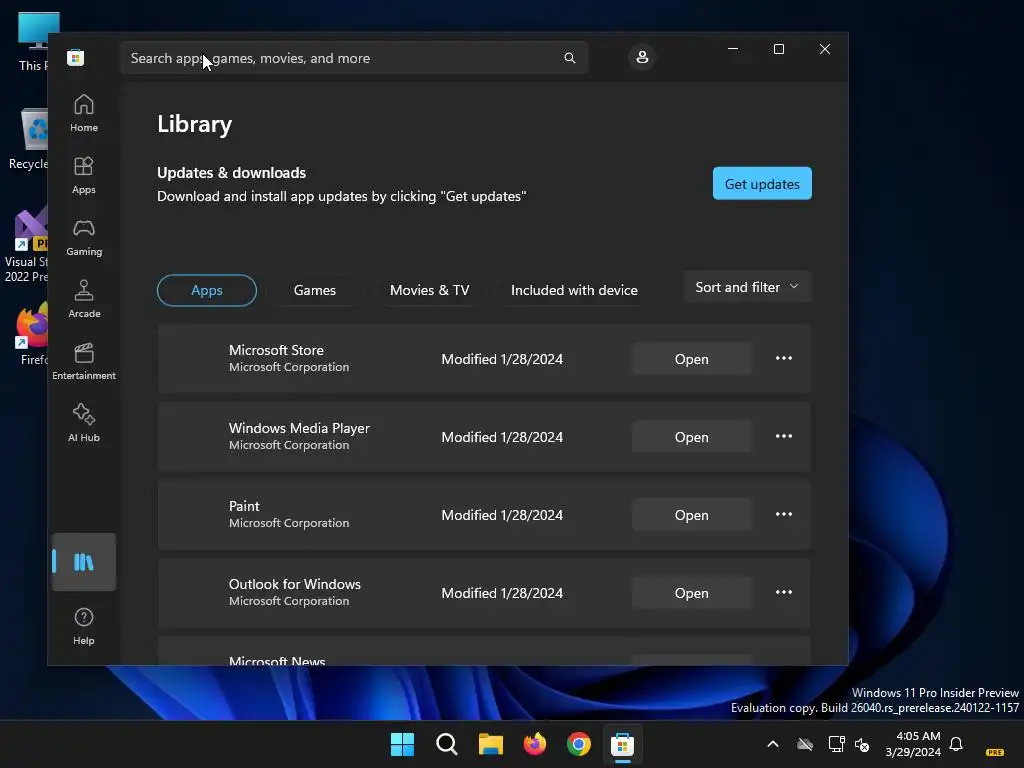Open the Home section in the sidebar
Viewport: 1024px width, 768px height.
84,114
